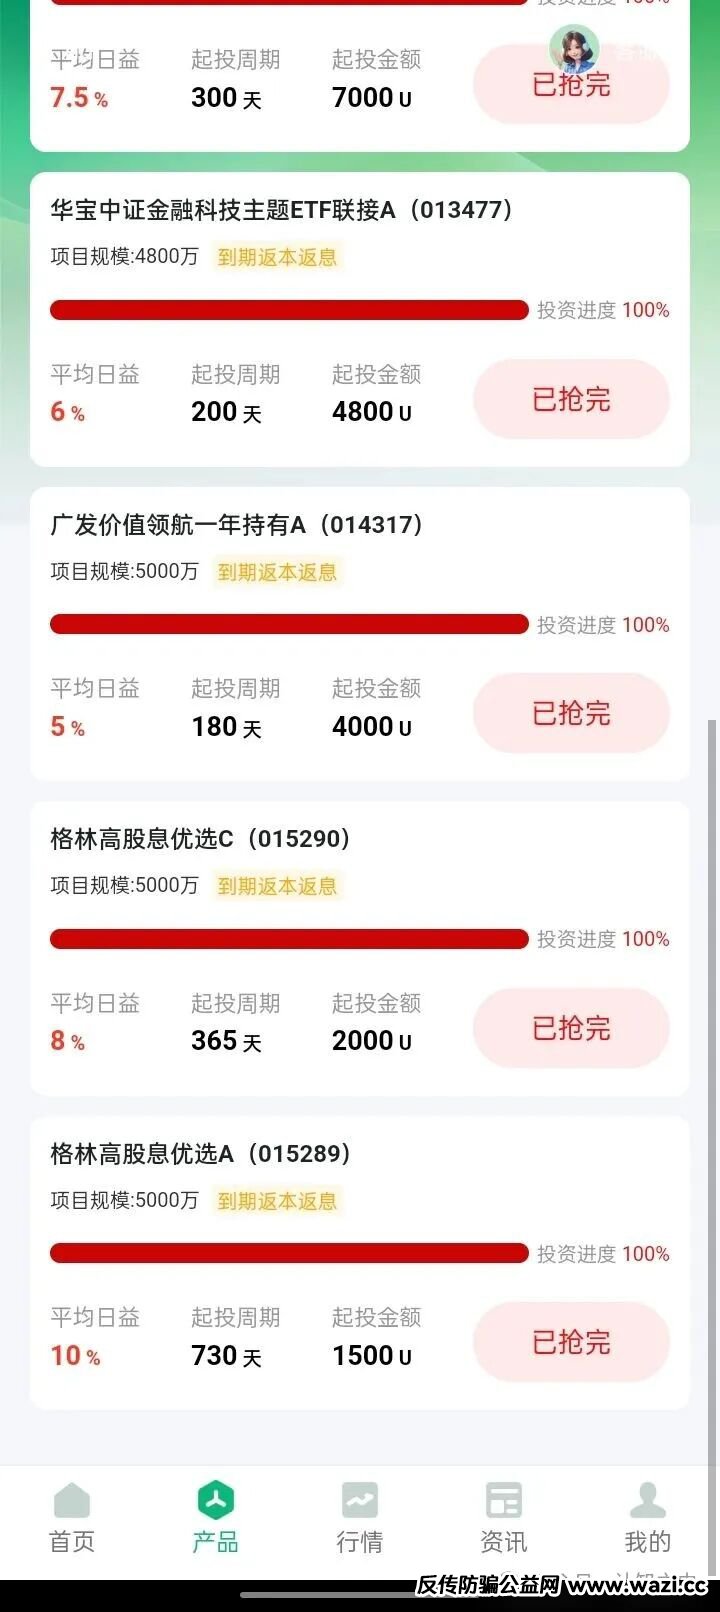Open 广发价值领航一年持有A (014317) title
Screen dimensions: 720x1612
click(236, 524)
